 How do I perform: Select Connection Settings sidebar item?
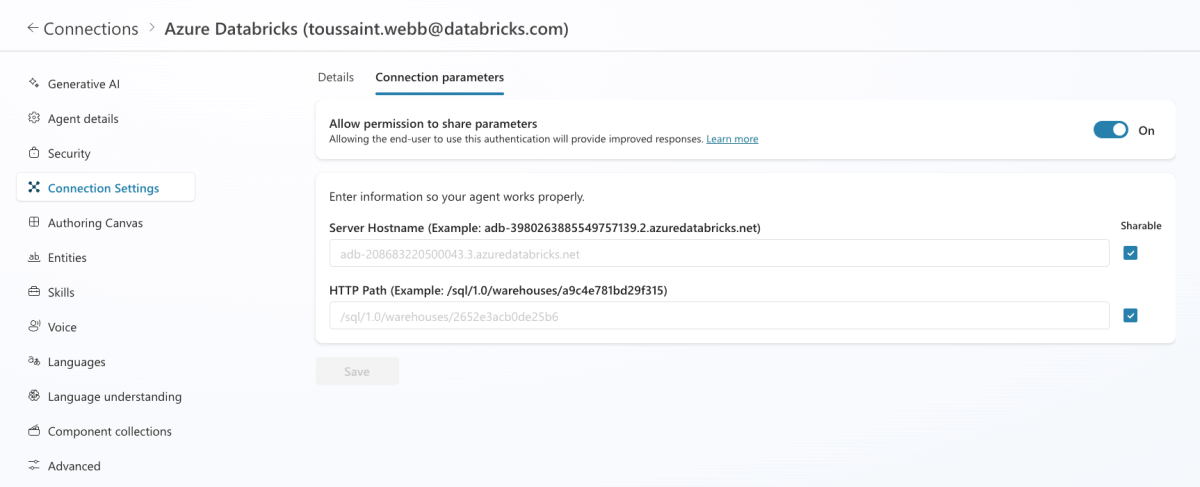(x=106, y=188)
